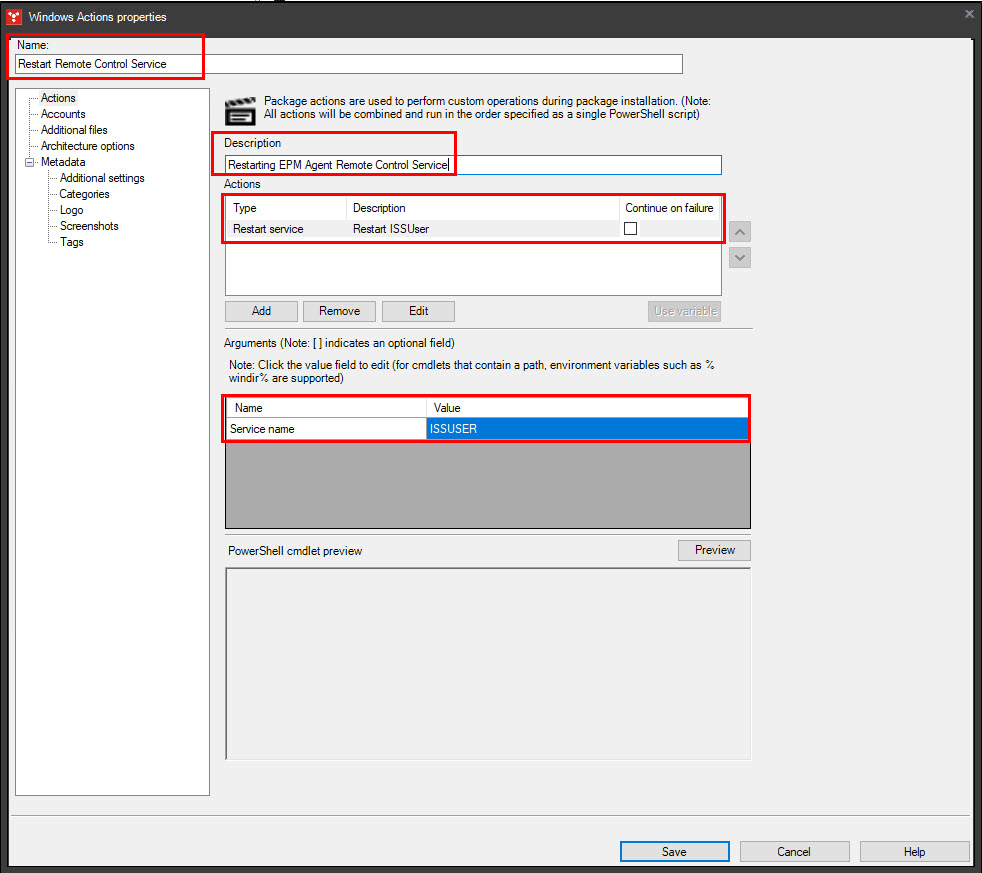Image resolution: width=982 pixels, height=873 pixels.
Task: Open the Additional files page
Action: (x=74, y=129)
